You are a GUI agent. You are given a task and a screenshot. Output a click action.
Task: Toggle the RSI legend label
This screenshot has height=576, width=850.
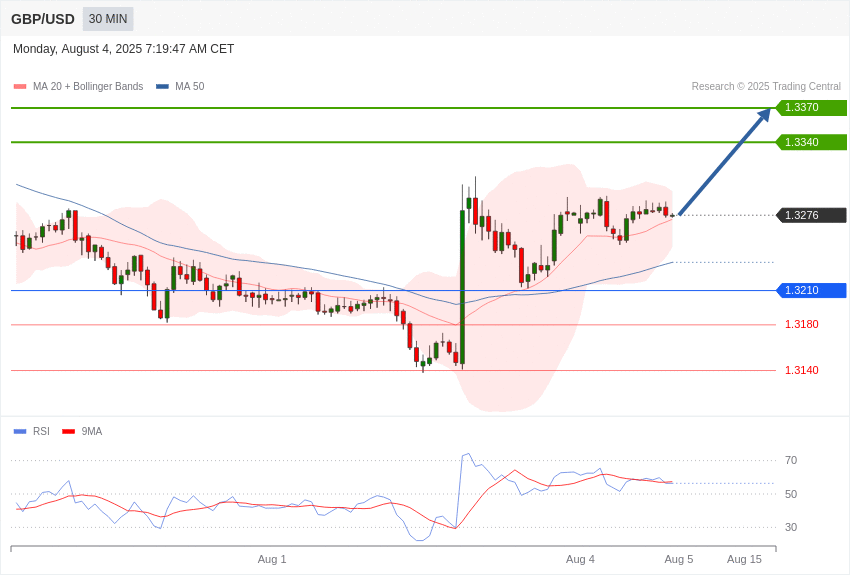click(x=41, y=431)
